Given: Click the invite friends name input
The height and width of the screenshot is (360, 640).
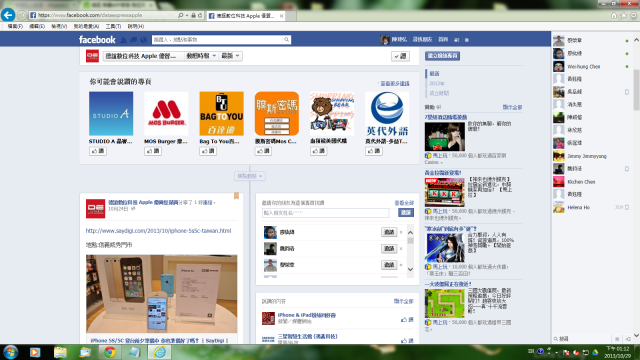Looking at the screenshot, I should coord(326,213).
